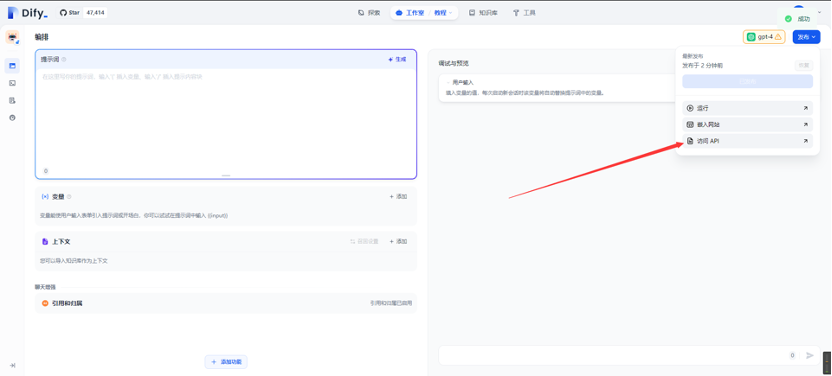Click the orange 引用和归属 citation icon

45,303
